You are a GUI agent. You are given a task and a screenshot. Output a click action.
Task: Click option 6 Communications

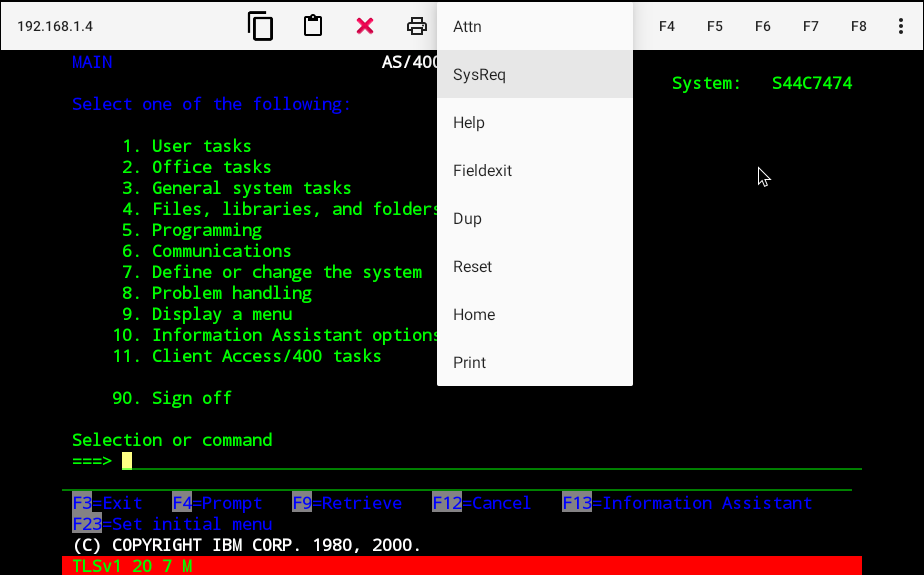207,251
